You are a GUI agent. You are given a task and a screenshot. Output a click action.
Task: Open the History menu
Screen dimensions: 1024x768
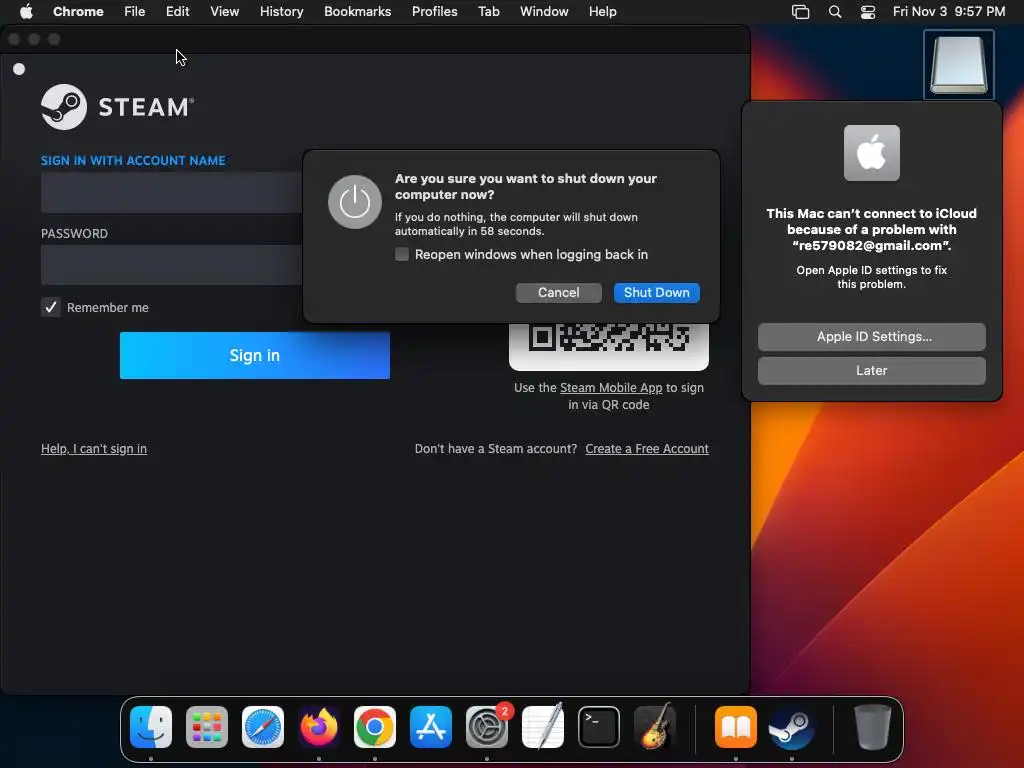point(281,12)
